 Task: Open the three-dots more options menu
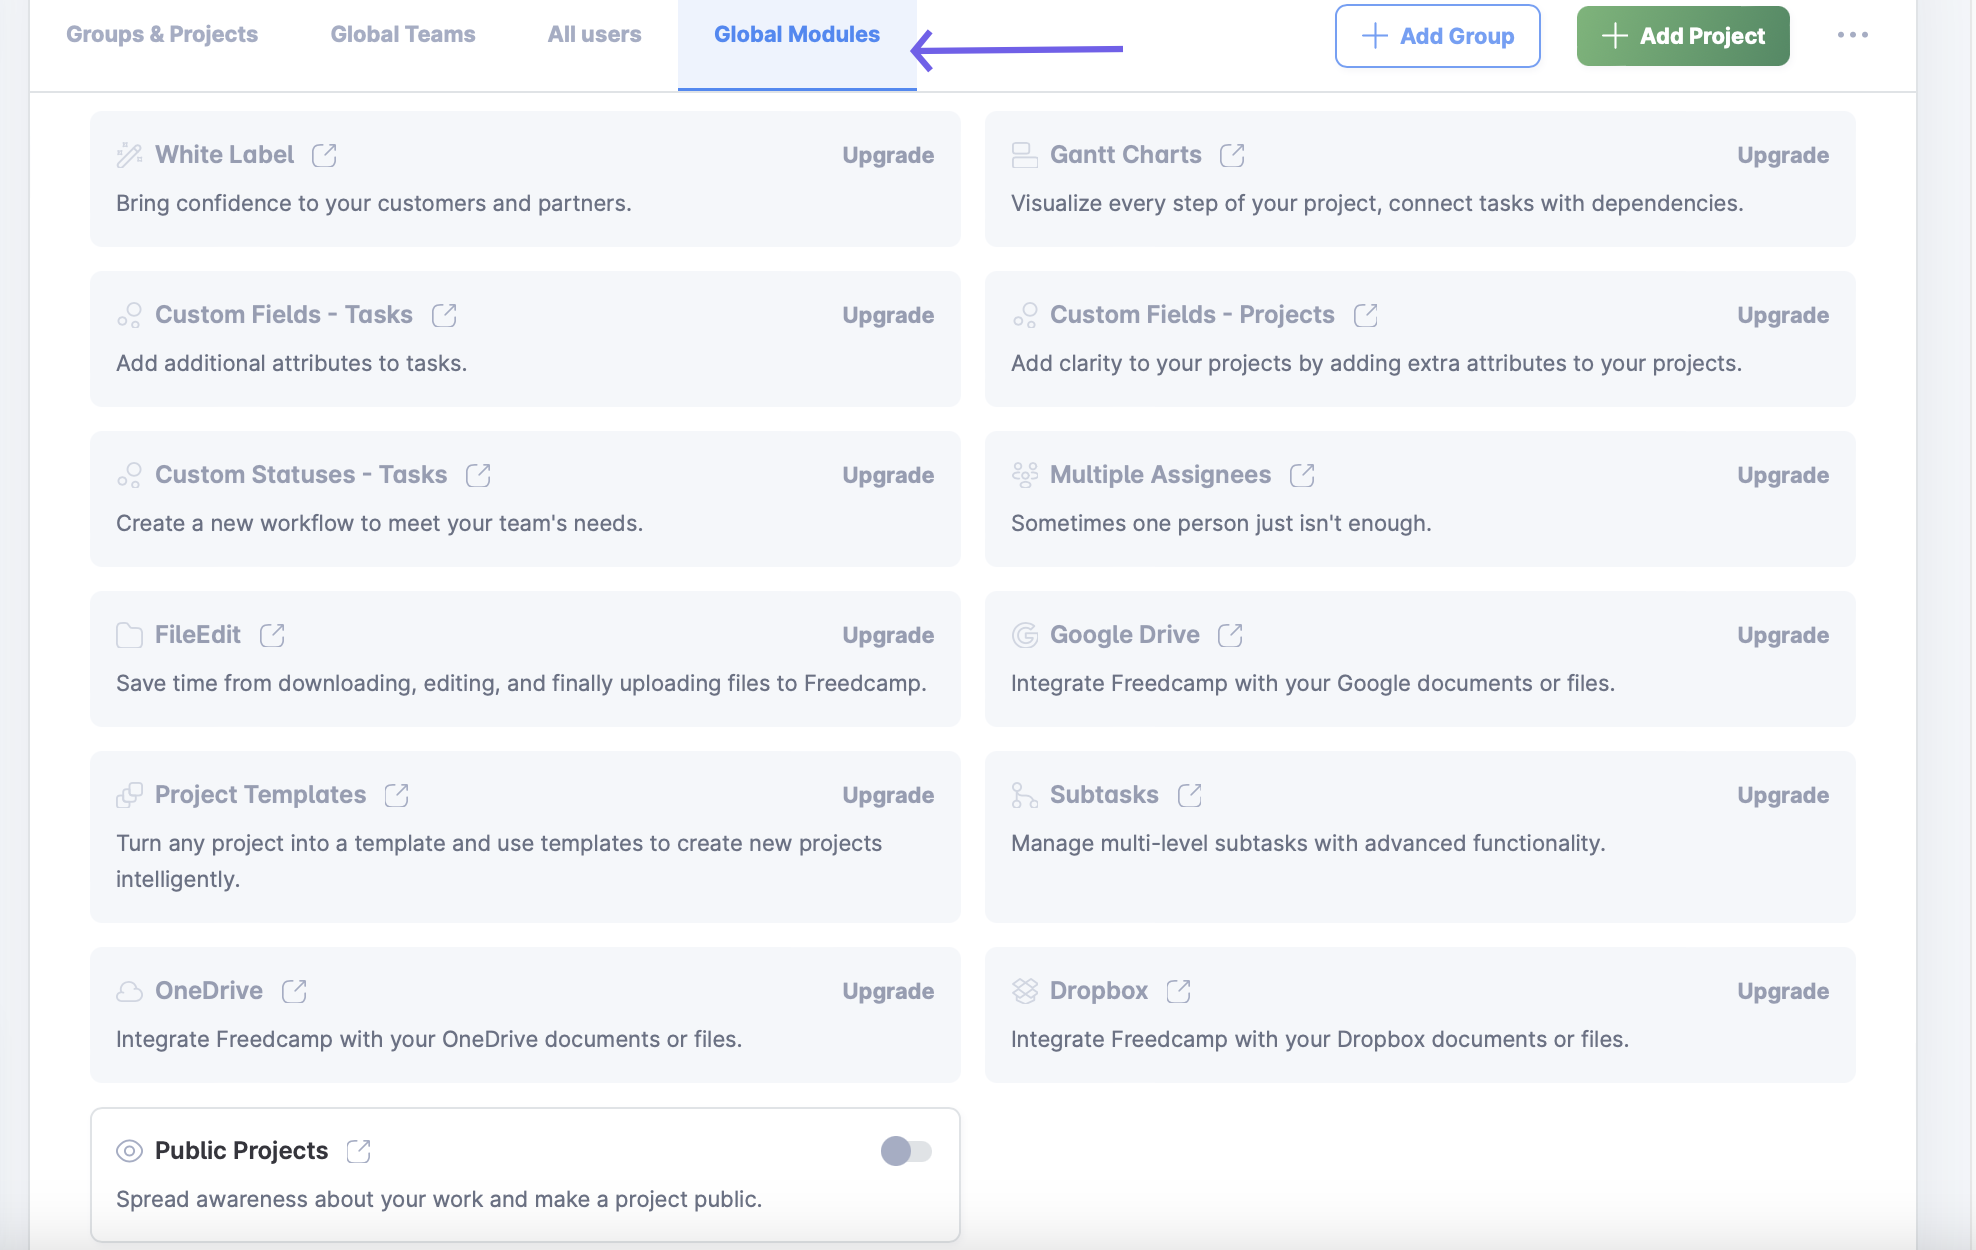point(1852,35)
